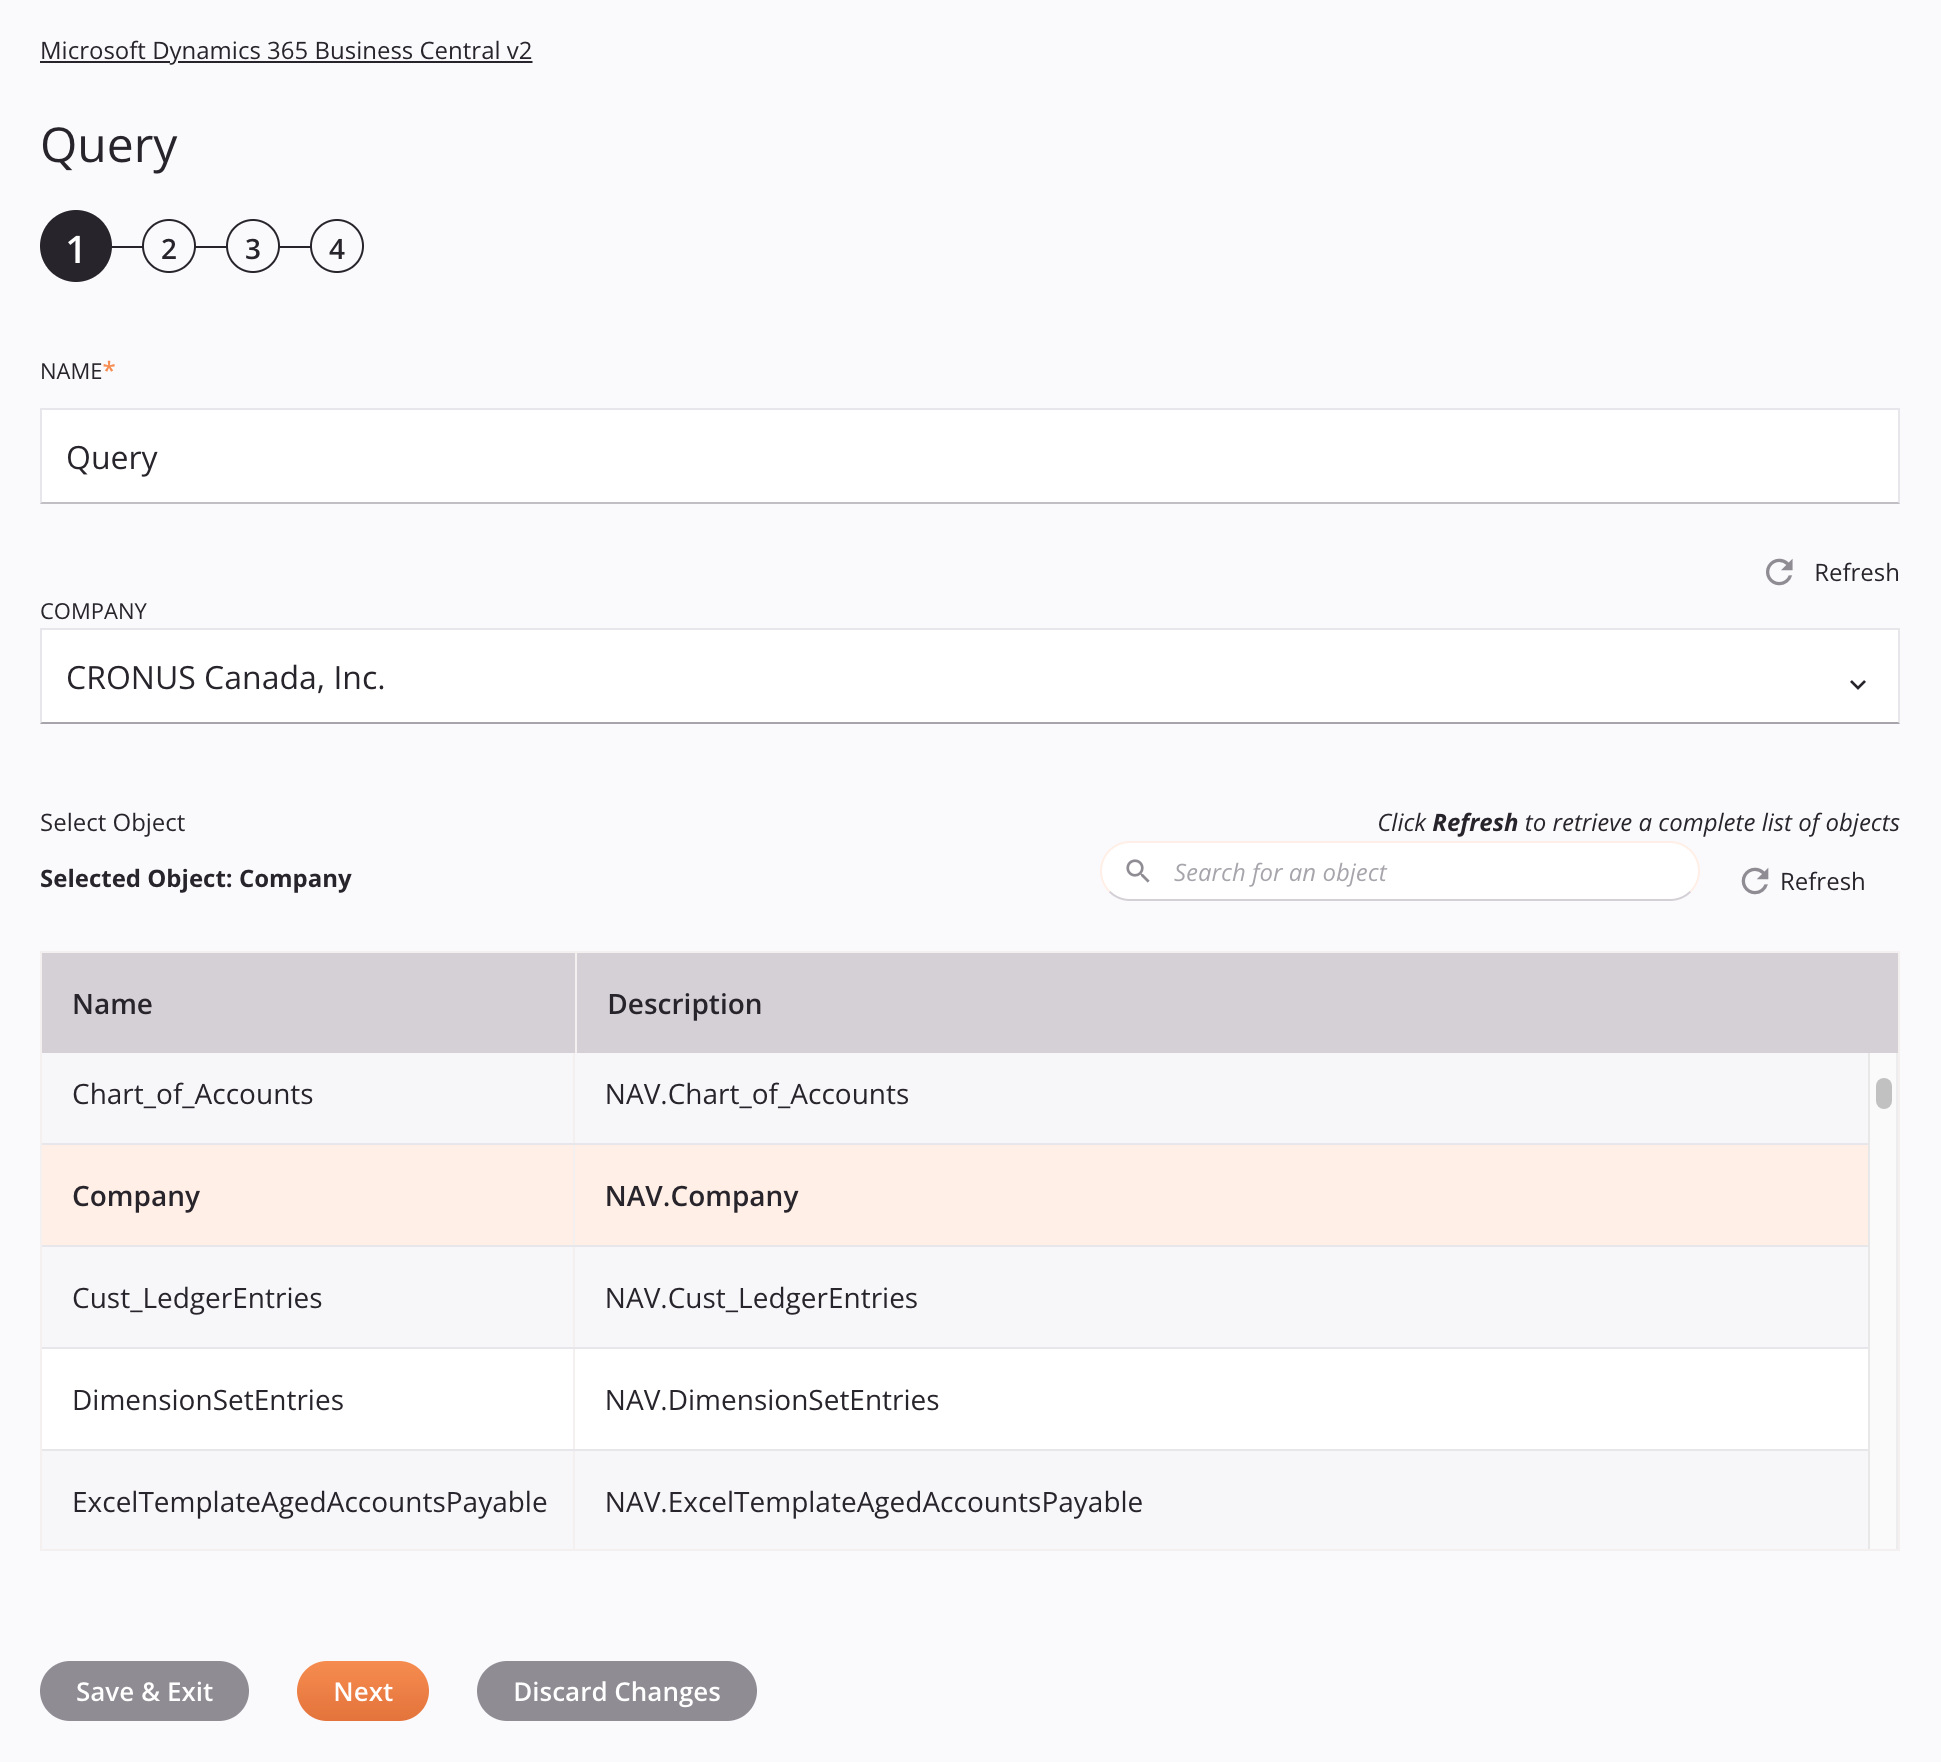Click the Refresh icon near Company field
The width and height of the screenshot is (1941, 1762).
point(1780,572)
